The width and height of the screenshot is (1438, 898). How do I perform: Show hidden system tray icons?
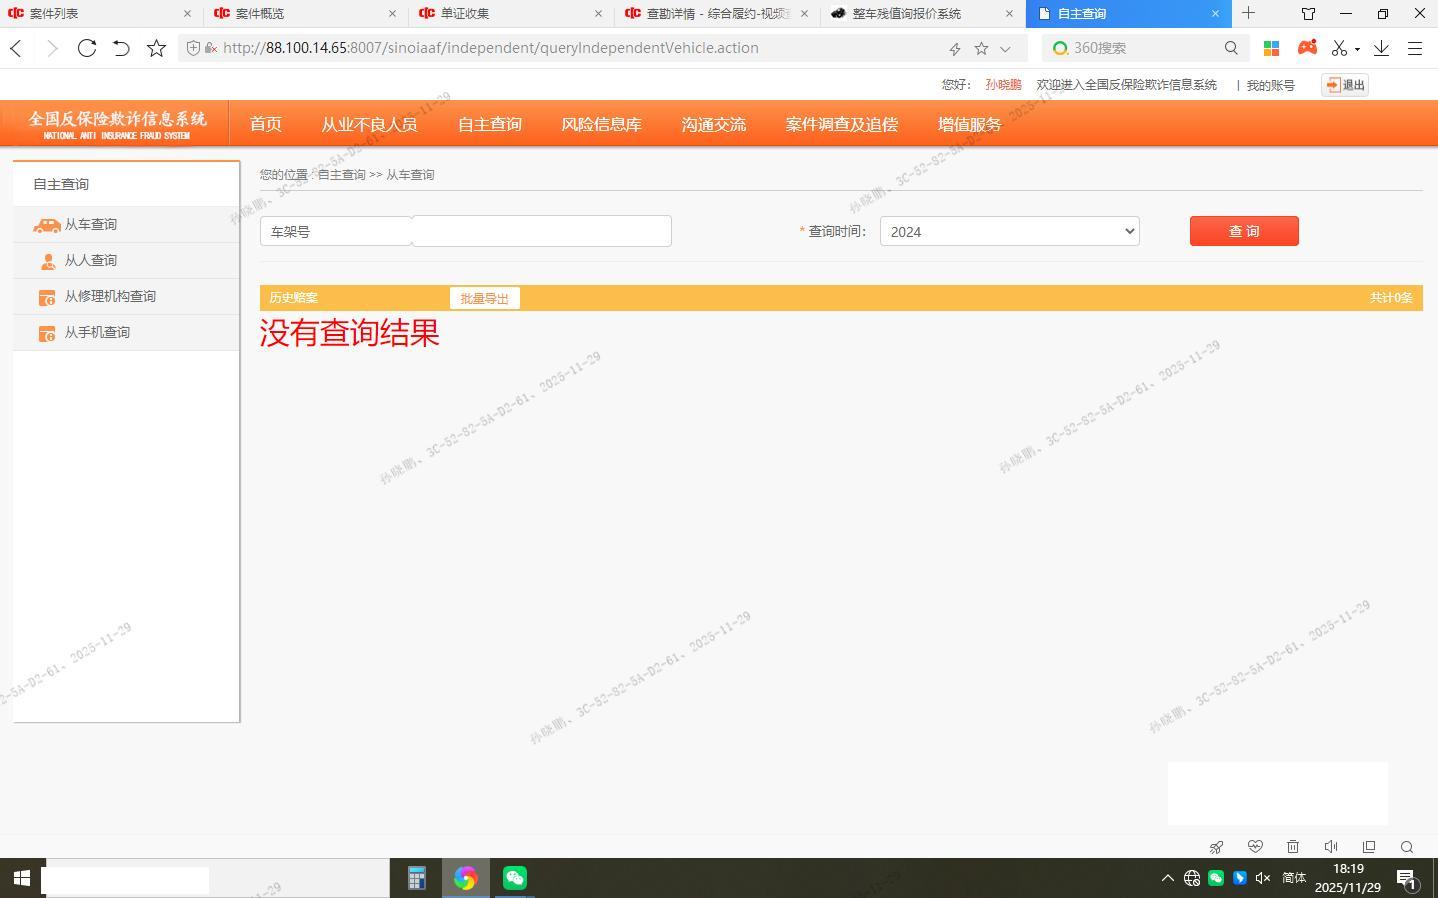[x=1167, y=878]
